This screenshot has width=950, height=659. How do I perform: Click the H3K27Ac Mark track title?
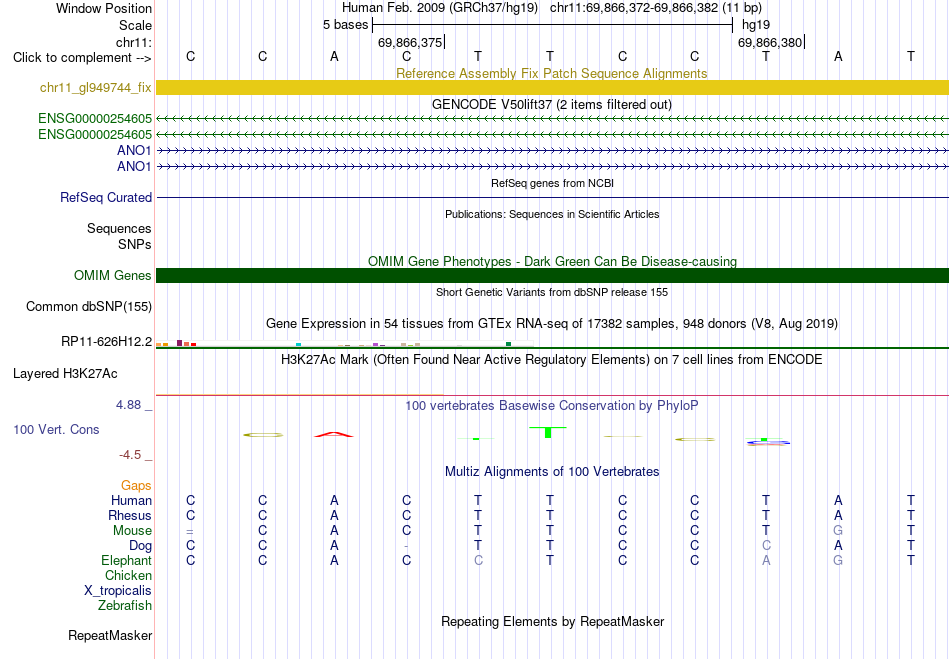(552, 360)
